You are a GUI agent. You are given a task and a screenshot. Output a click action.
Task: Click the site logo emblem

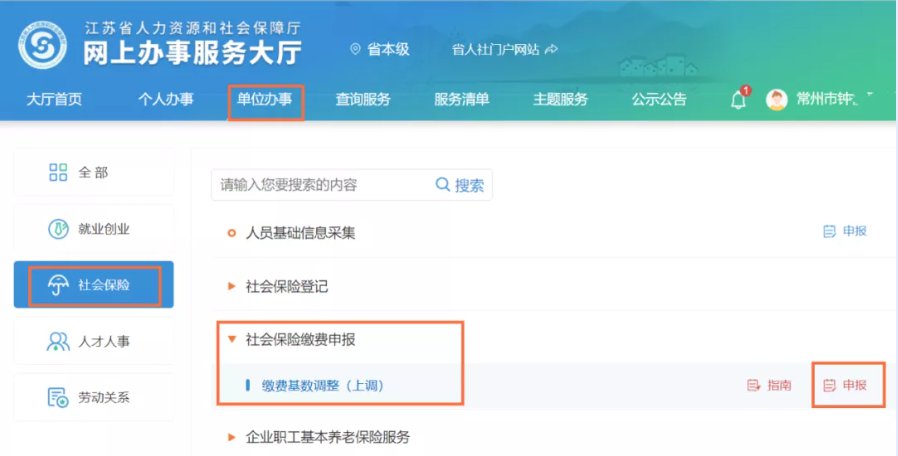pyautogui.click(x=42, y=45)
